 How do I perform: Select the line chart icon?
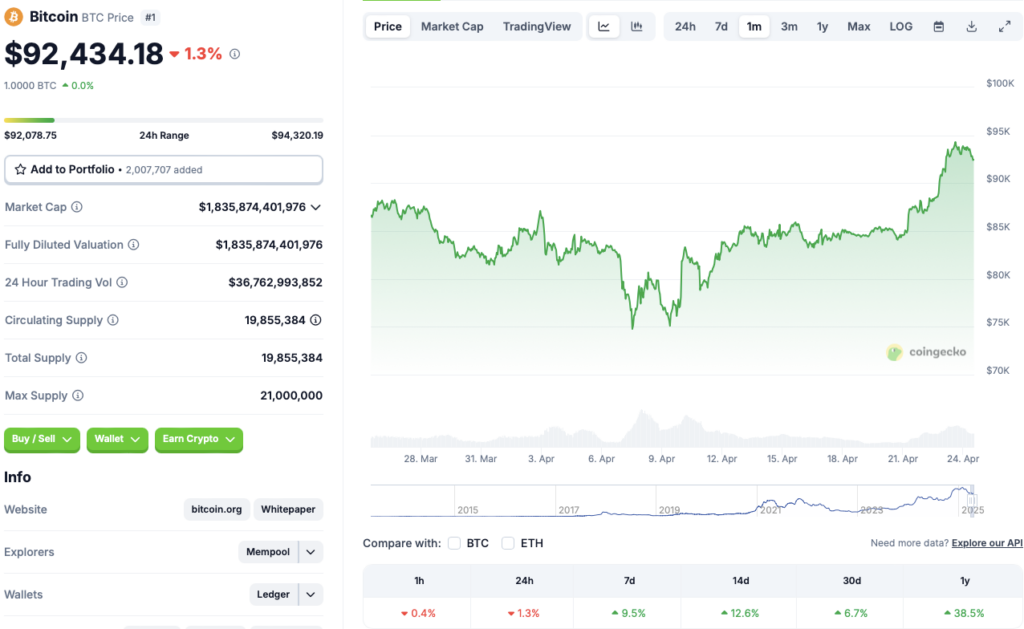[604, 26]
